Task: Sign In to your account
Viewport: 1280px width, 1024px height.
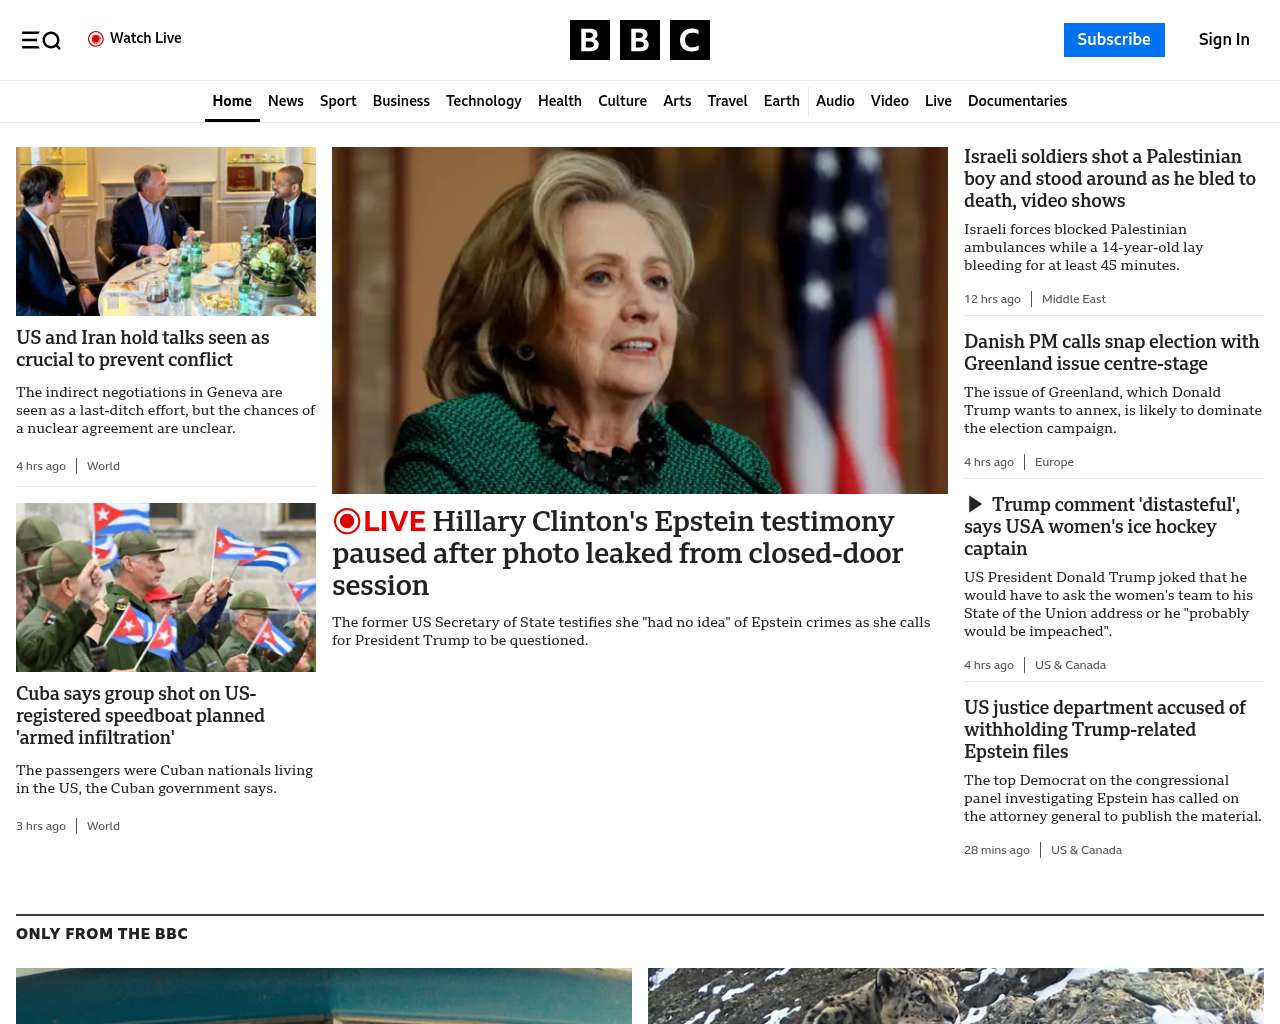Action: click(1224, 40)
